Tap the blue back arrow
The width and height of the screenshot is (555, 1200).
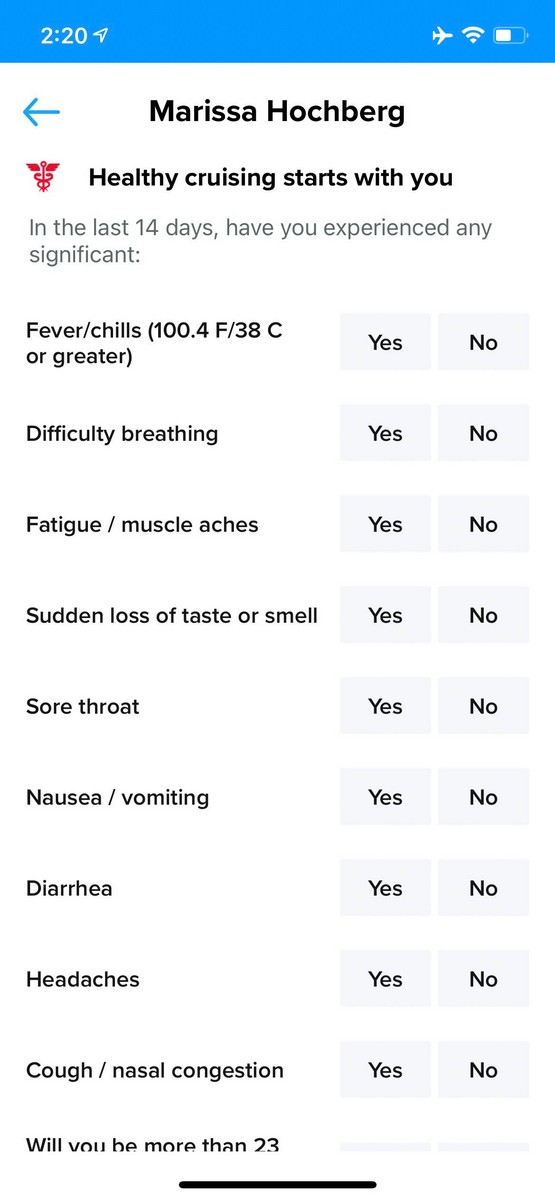pos(41,112)
